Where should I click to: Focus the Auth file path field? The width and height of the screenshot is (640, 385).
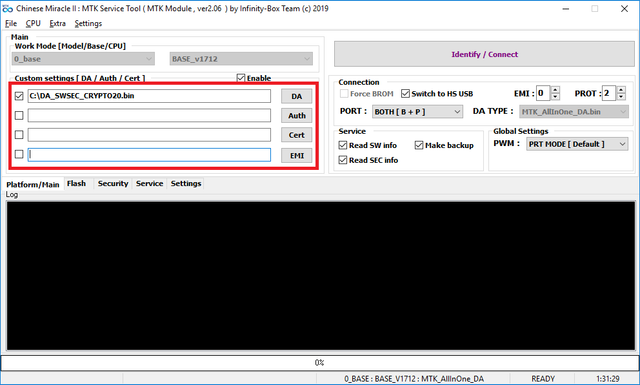click(149, 115)
